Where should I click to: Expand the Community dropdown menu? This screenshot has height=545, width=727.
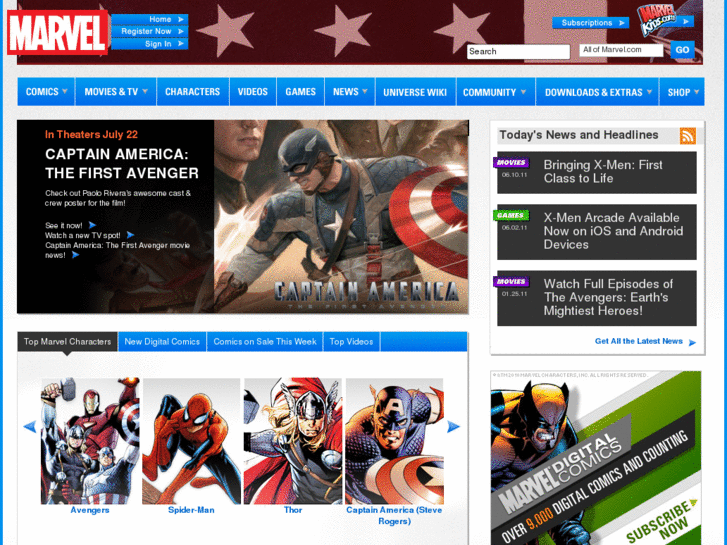pyautogui.click(x=496, y=92)
